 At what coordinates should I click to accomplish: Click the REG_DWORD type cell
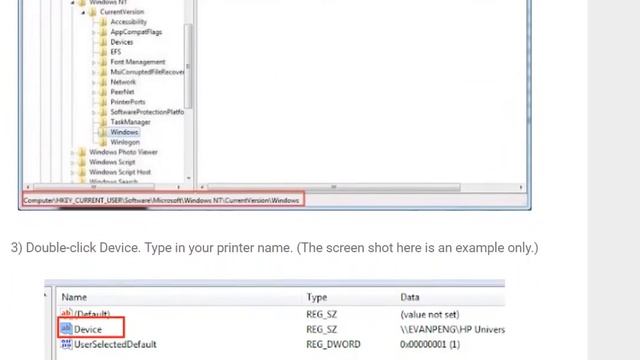333,344
